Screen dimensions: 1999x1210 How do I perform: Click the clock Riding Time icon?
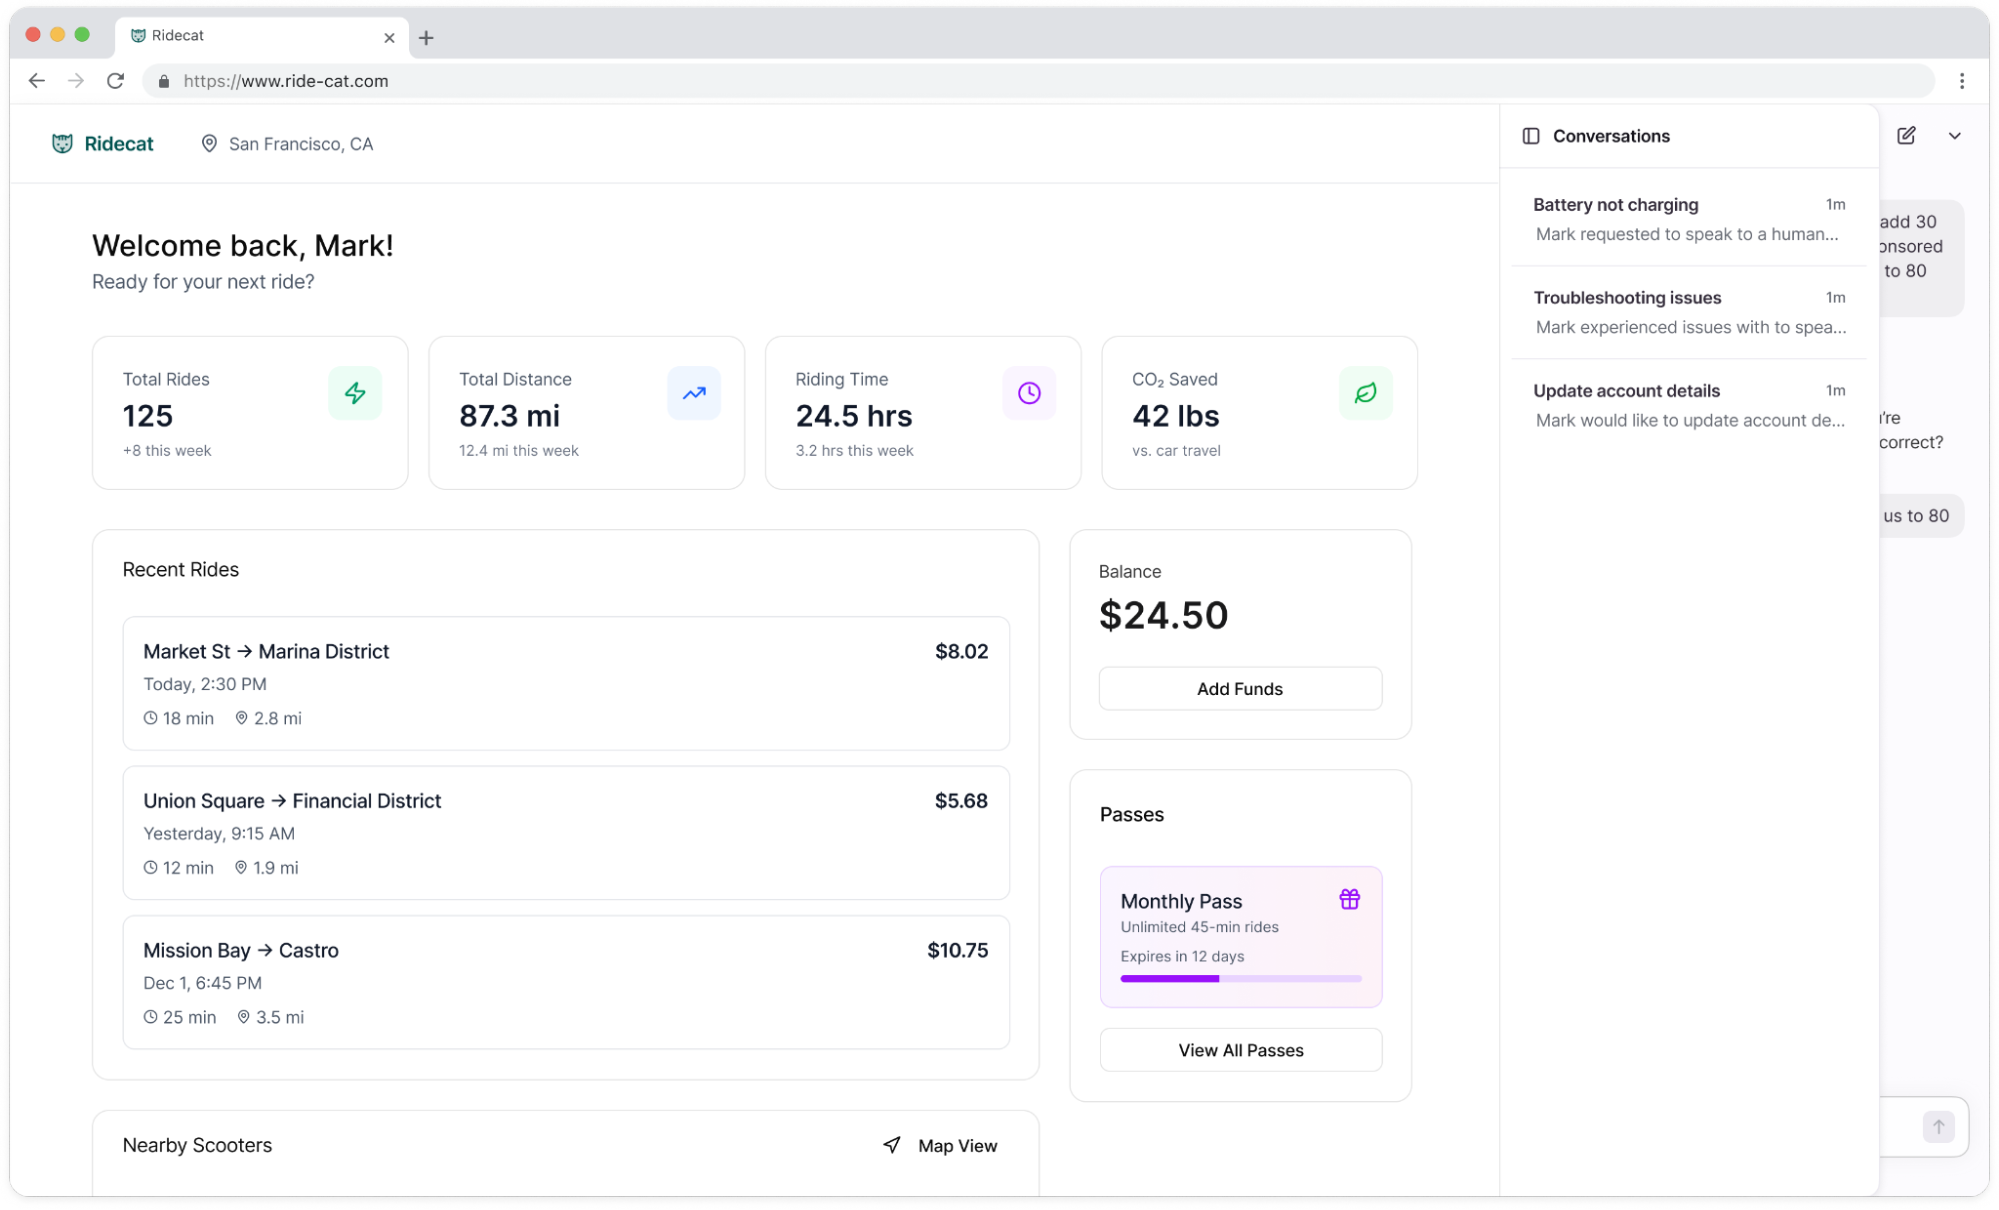point(1029,393)
